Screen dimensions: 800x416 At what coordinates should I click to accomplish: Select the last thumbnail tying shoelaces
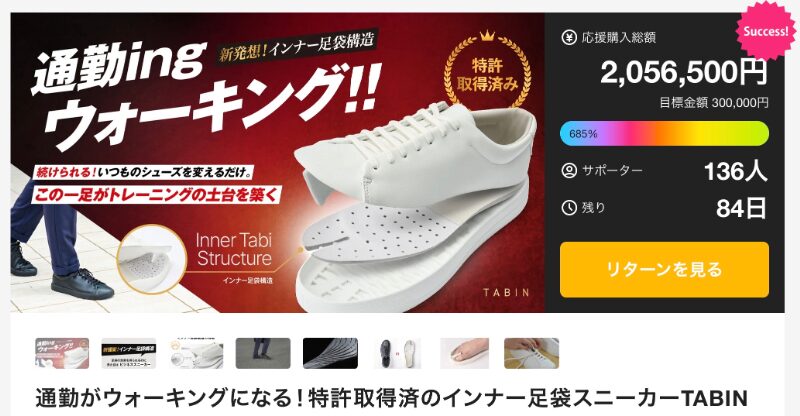(x=531, y=353)
